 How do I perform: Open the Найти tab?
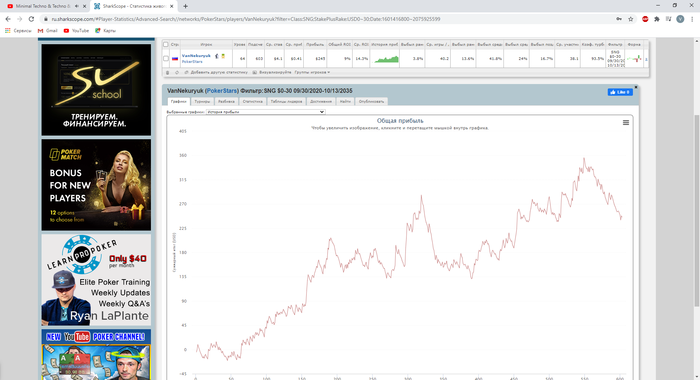pos(345,101)
